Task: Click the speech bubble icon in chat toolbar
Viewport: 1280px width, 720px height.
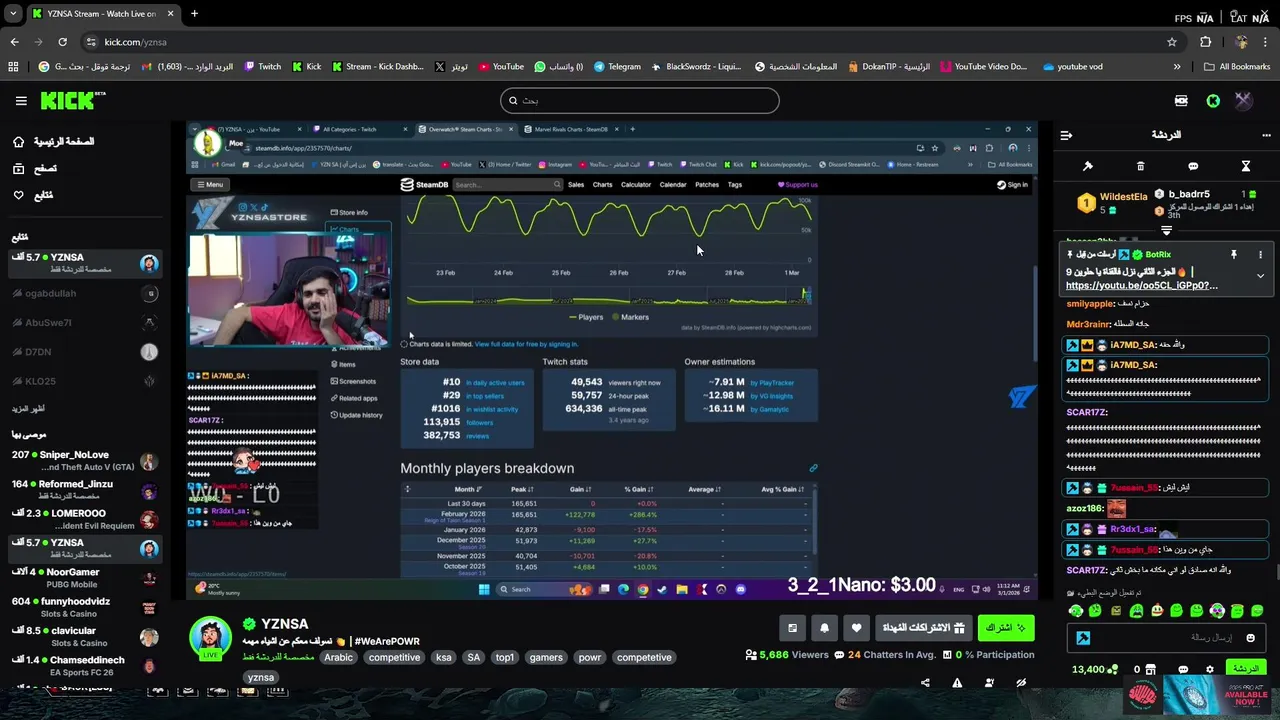Action: pyautogui.click(x=1193, y=166)
